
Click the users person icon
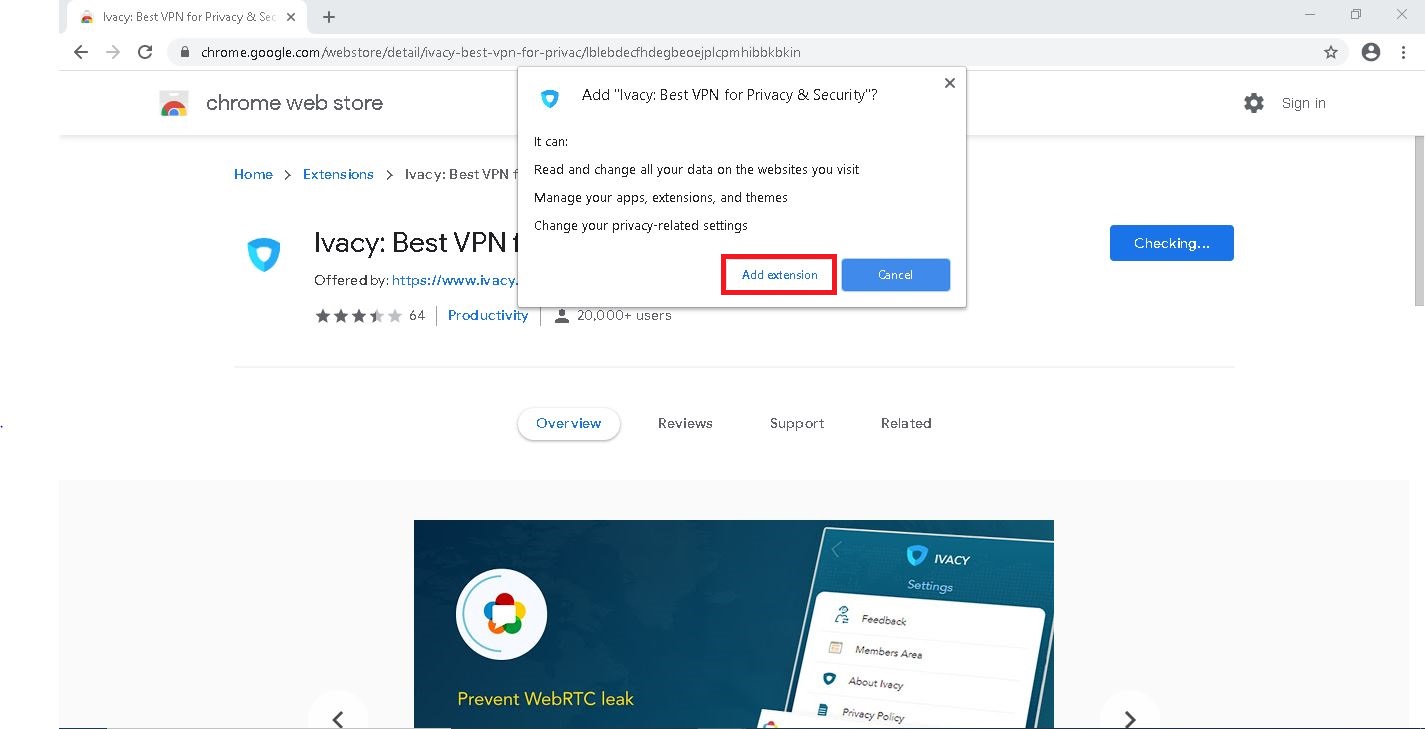(562, 316)
